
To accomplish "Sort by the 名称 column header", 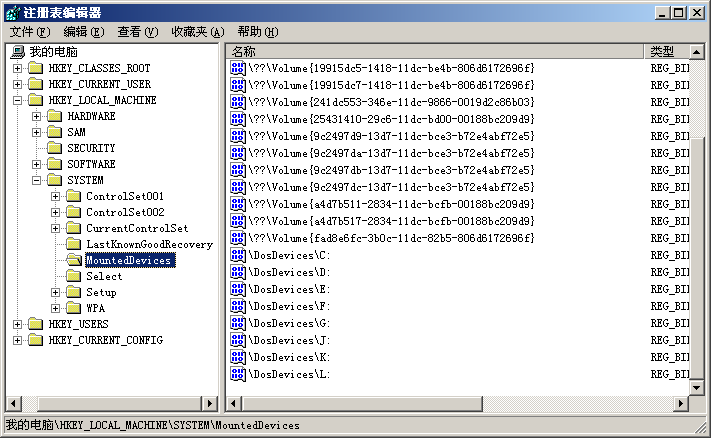I will tap(435, 52).
